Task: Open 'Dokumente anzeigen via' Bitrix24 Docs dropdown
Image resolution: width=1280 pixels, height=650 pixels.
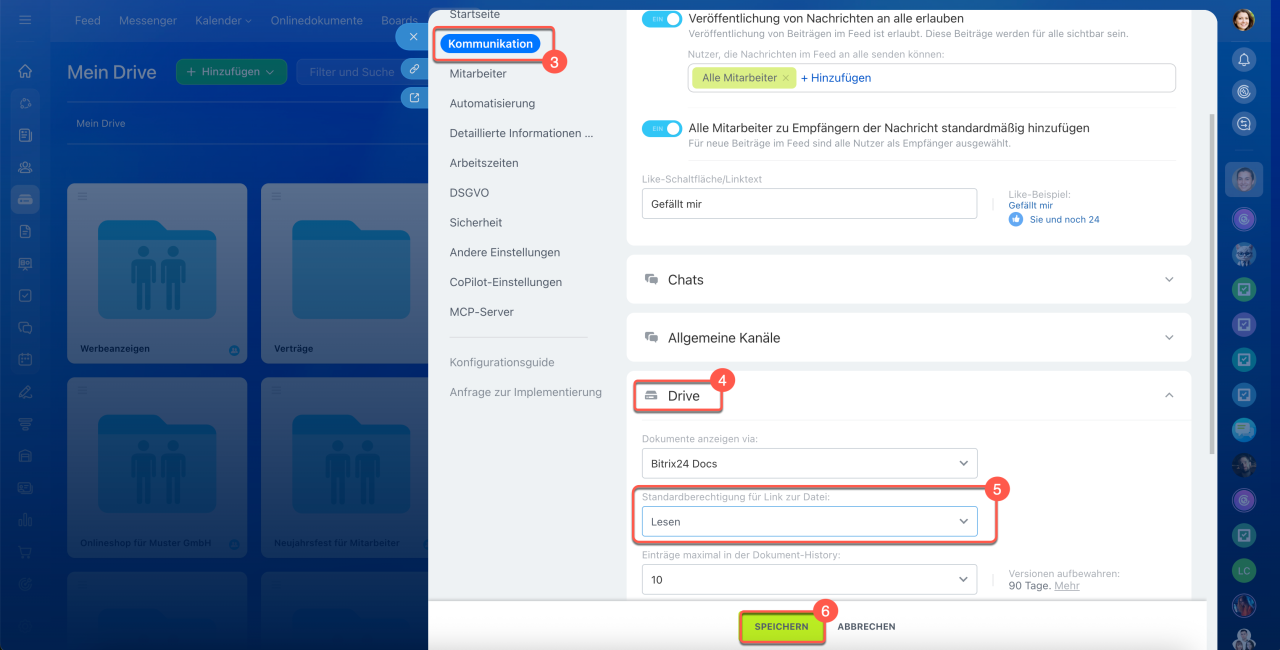Action: (x=809, y=463)
